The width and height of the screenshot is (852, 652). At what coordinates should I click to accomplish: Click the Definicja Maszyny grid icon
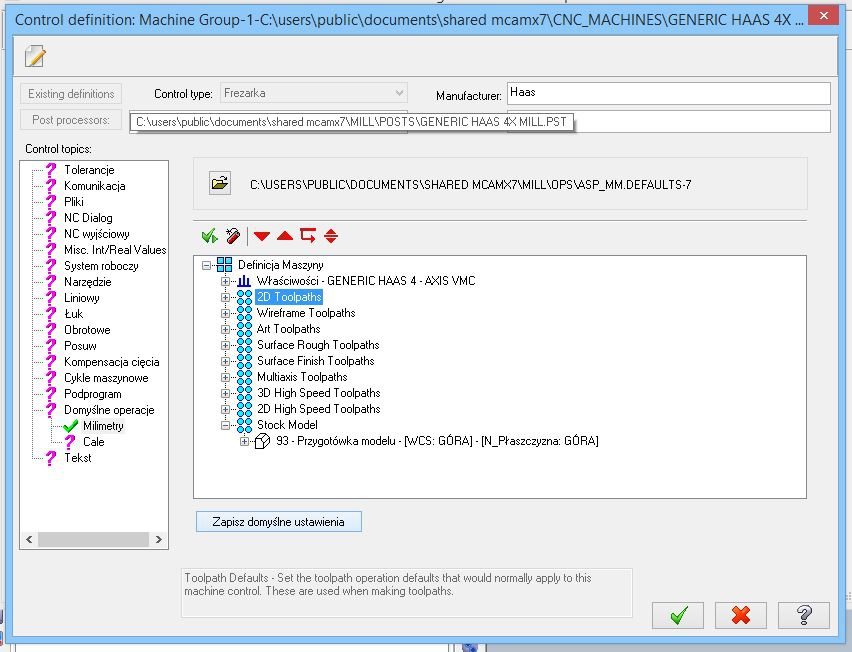[224, 265]
